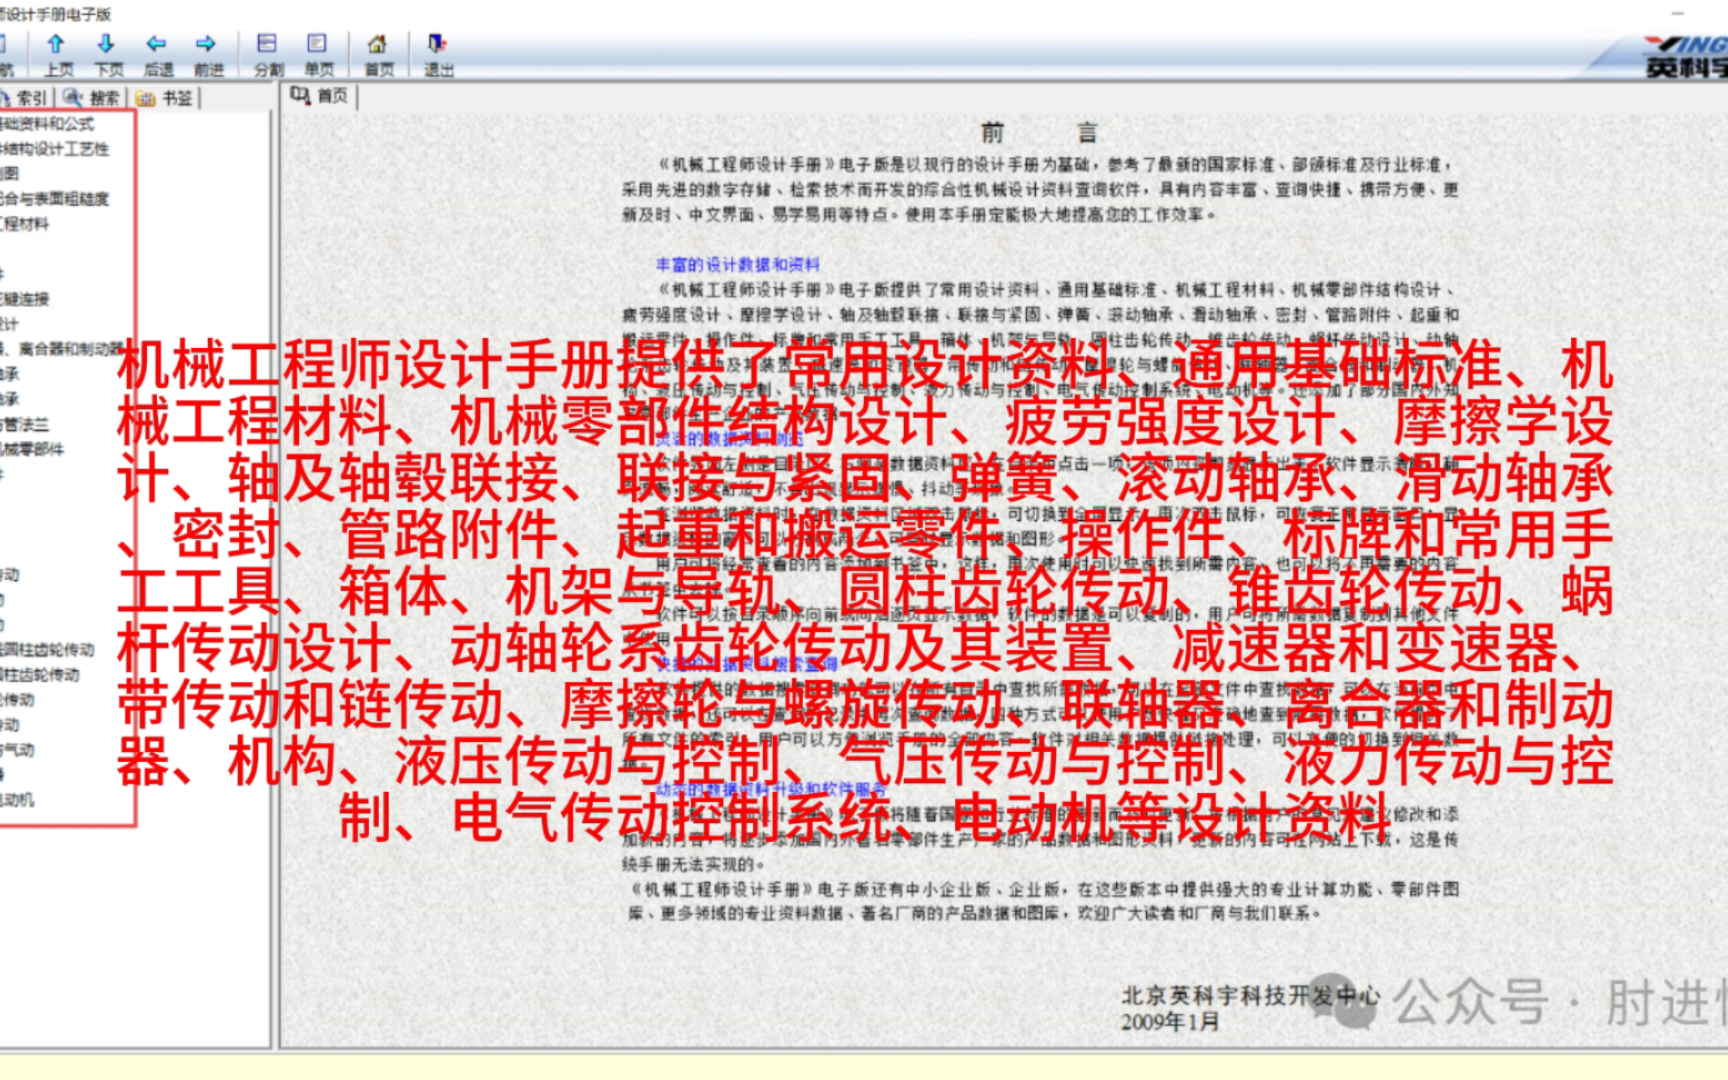Click the 后退 back arrow button
This screenshot has height=1080, width=1728.
coord(157,55)
